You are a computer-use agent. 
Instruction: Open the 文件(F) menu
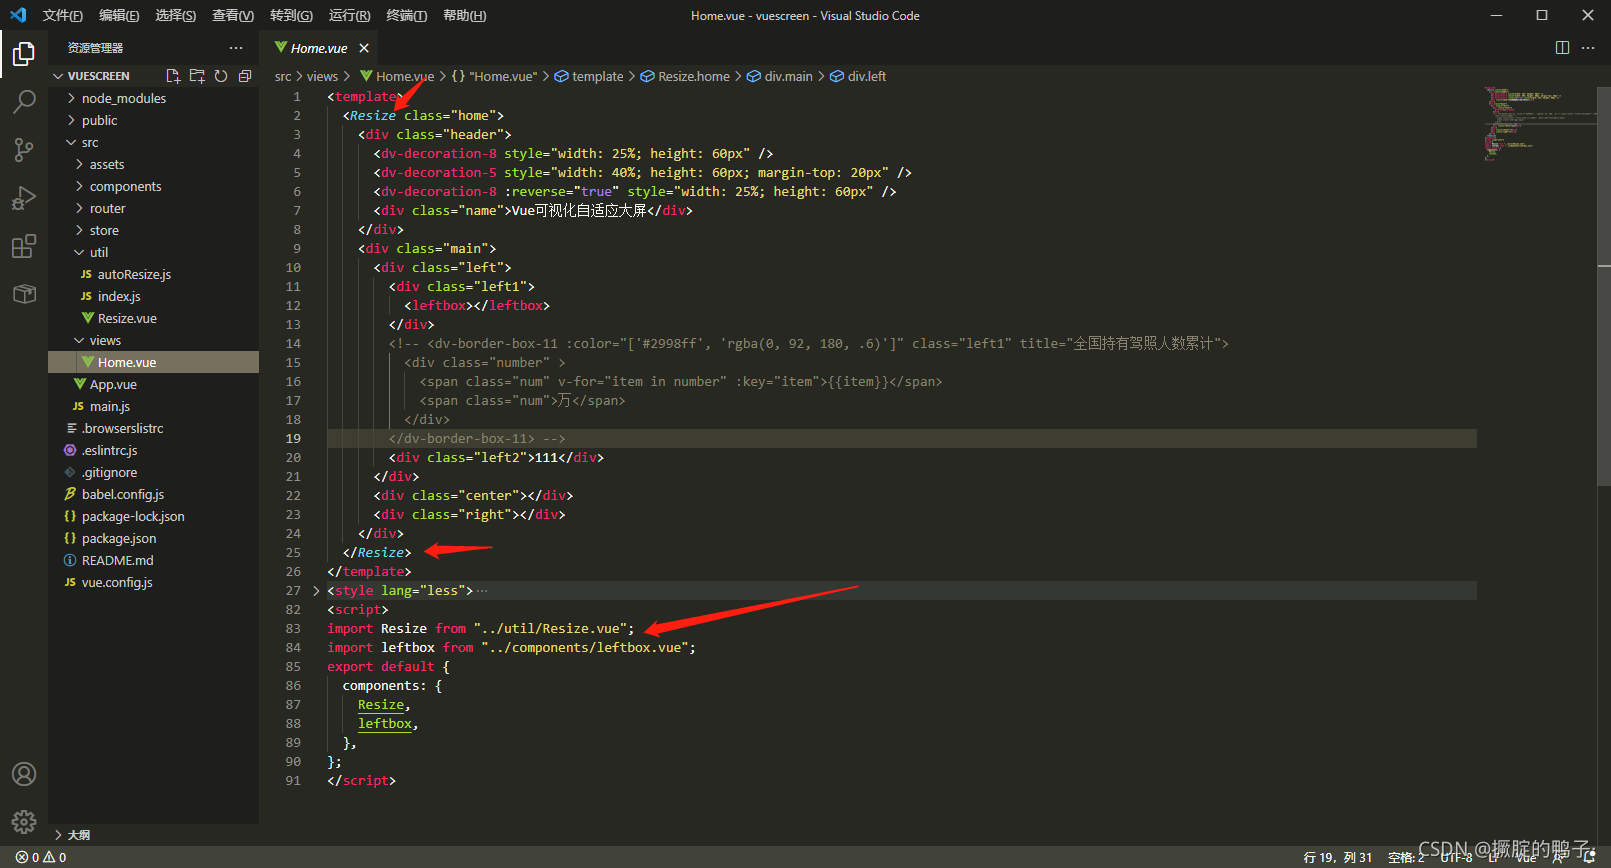[x=63, y=15]
